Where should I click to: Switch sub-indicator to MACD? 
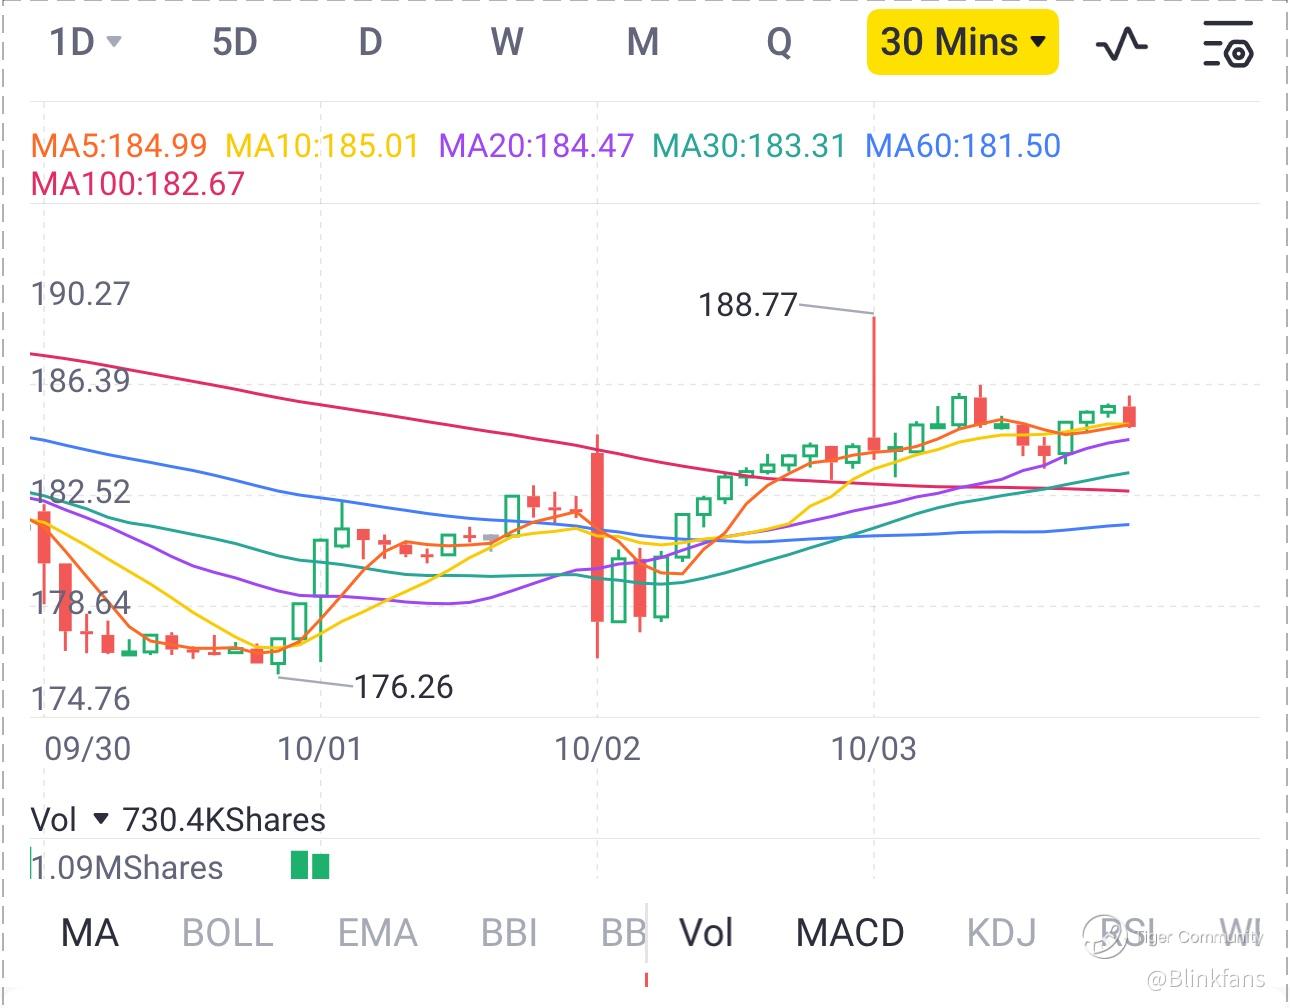click(x=850, y=933)
